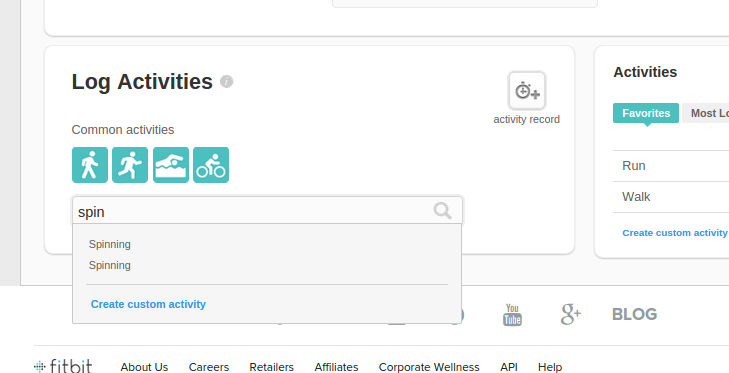Pick the Bike common activity icon
Viewport: 729px width, 373px height.
(211, 165)
